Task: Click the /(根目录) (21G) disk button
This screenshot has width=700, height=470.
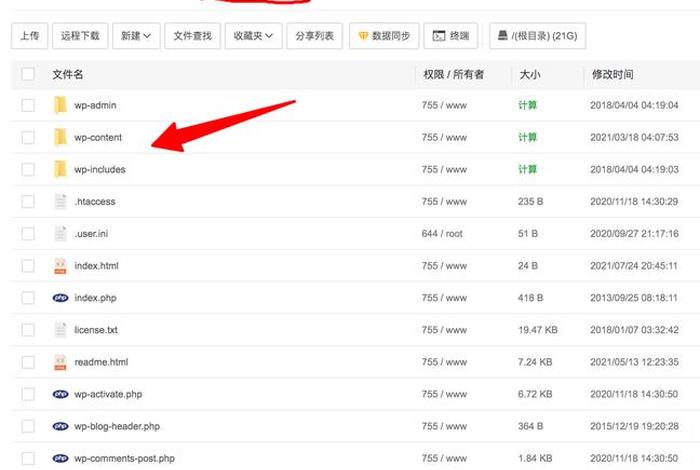Action: 538,36
